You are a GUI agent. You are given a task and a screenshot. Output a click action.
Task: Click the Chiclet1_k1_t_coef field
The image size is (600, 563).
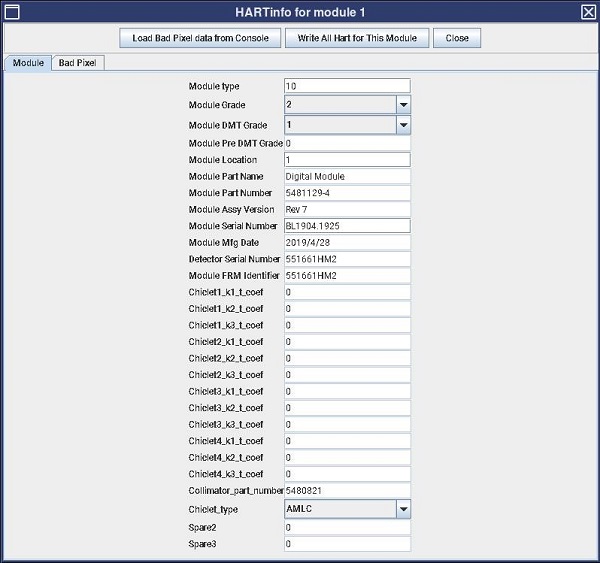point(346,292)
